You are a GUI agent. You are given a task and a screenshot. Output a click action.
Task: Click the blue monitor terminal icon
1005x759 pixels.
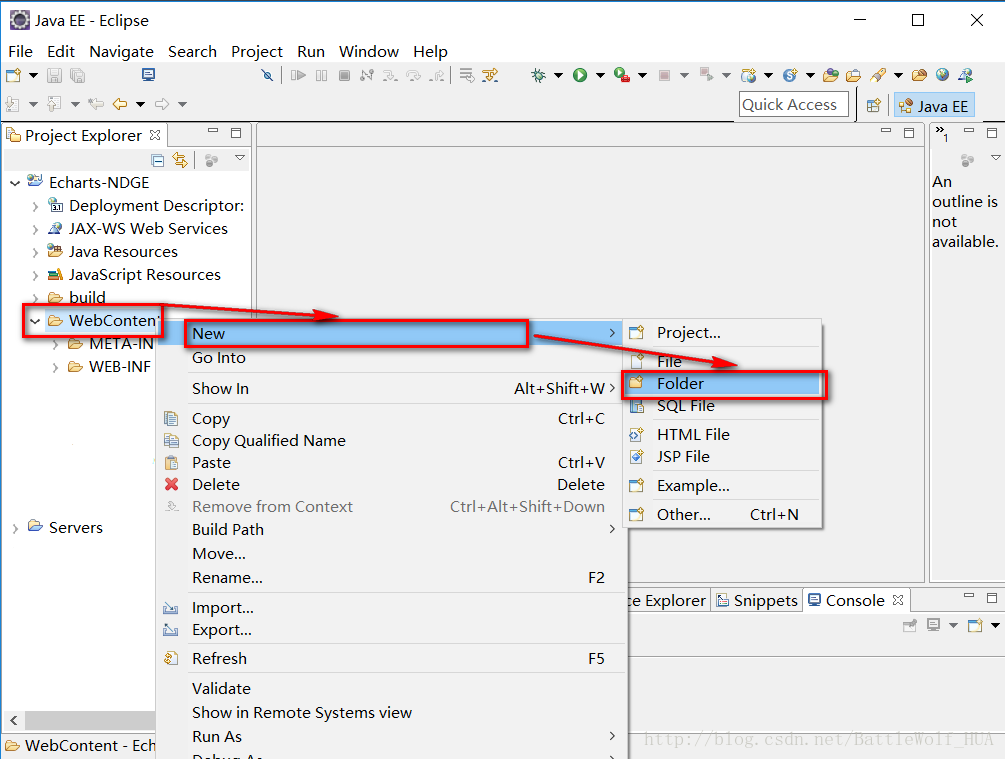coord(148,75)
